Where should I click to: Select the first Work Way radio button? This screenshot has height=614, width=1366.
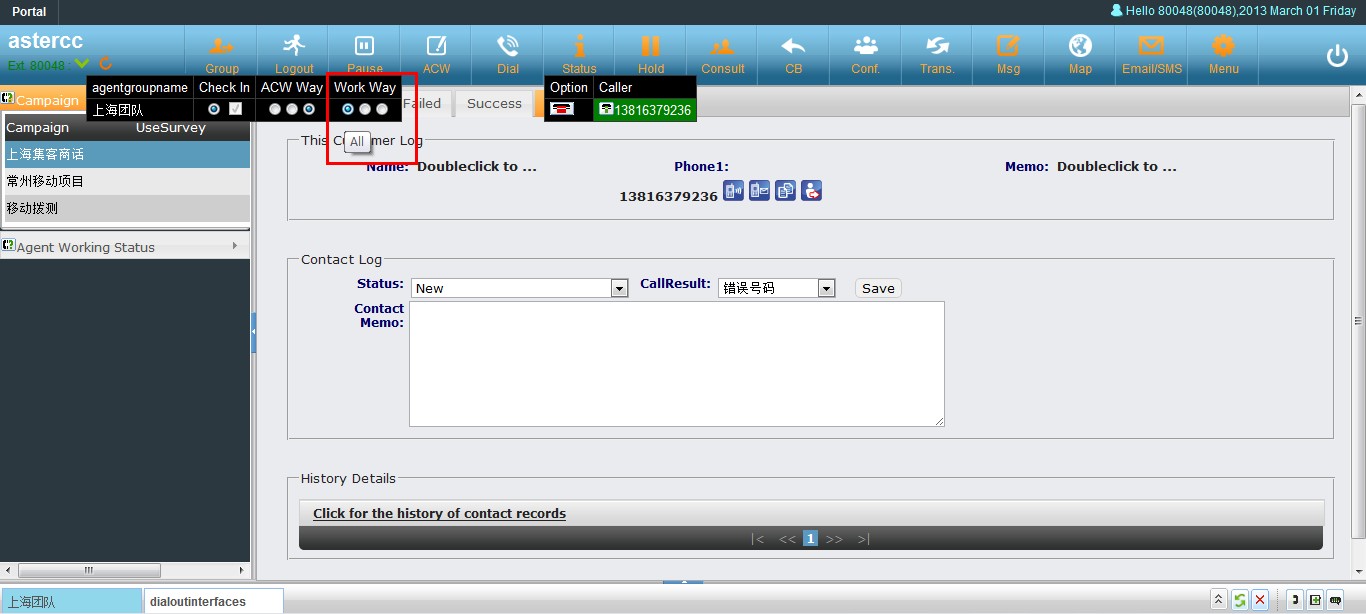[x=348, y=109]
